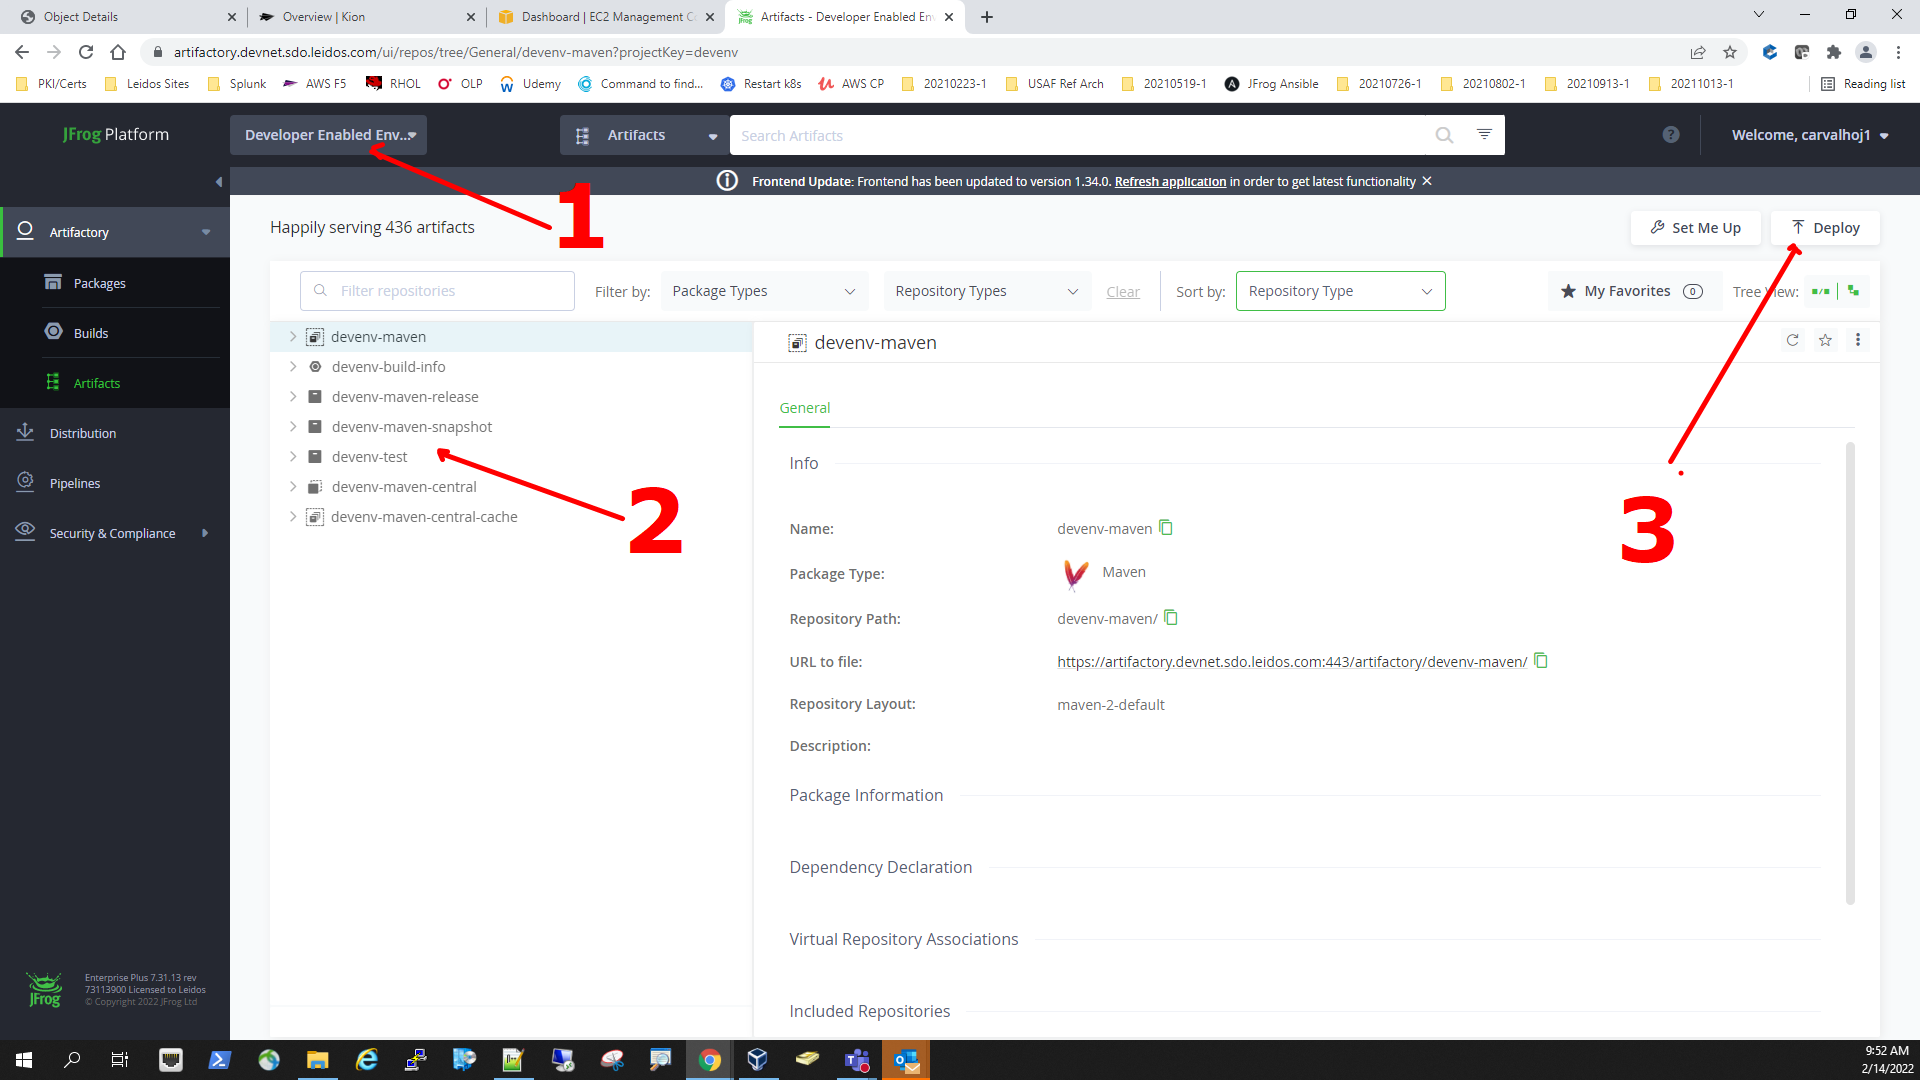This screenshot has width=1920, height=1080.
Task: Open the JFrog Ansible bookmark
Action: (1272, 84)
